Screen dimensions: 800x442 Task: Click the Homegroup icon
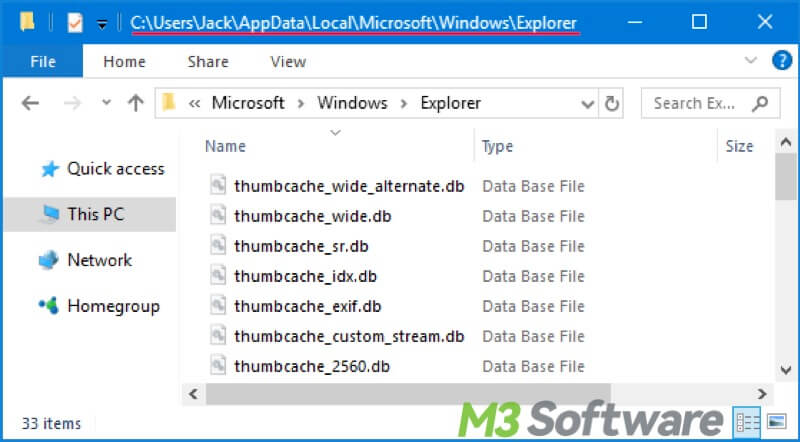tap(49, 306)
